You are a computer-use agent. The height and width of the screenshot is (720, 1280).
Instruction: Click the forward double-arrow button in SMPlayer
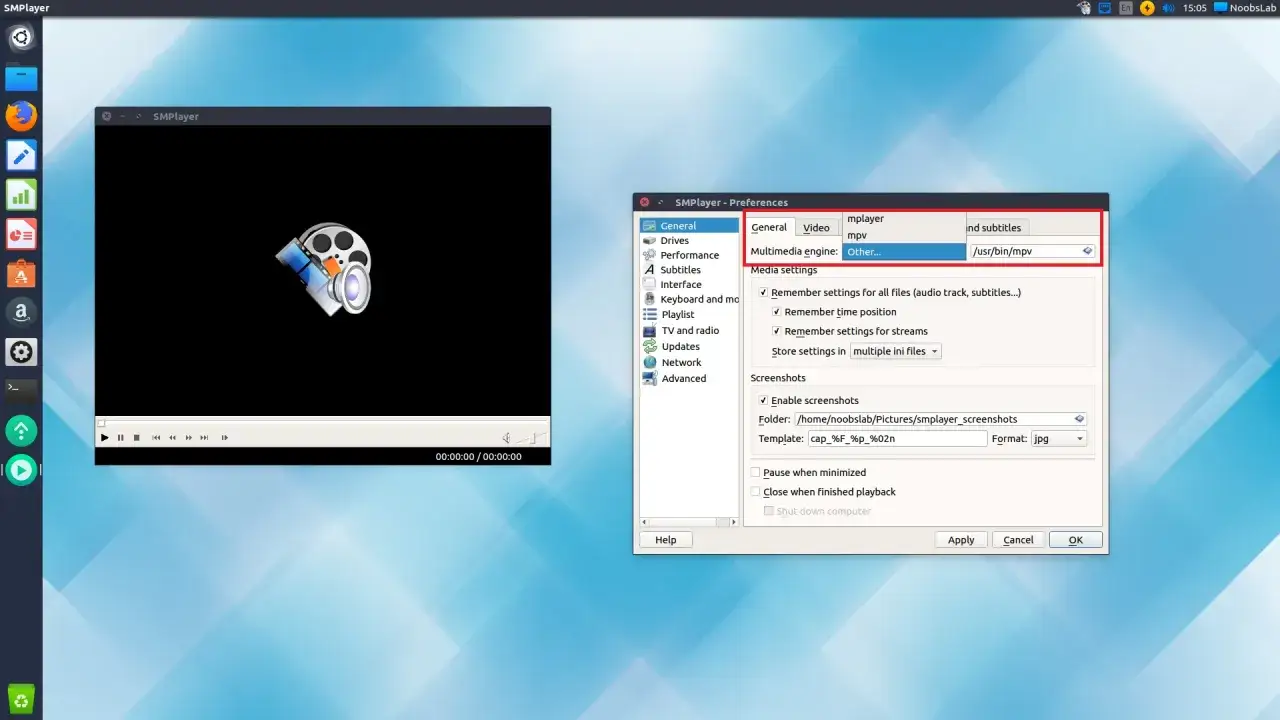(x=189, y=437)
